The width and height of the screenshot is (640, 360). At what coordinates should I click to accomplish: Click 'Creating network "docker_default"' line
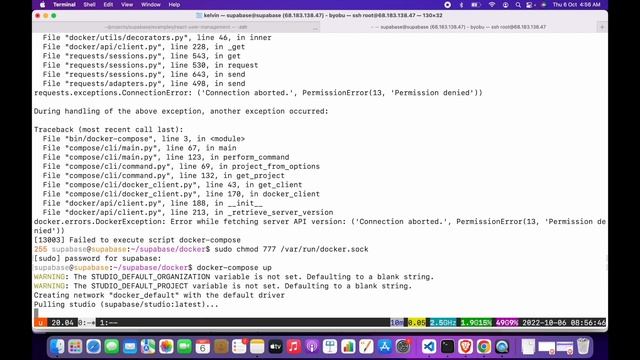click(x=159, y=295)
